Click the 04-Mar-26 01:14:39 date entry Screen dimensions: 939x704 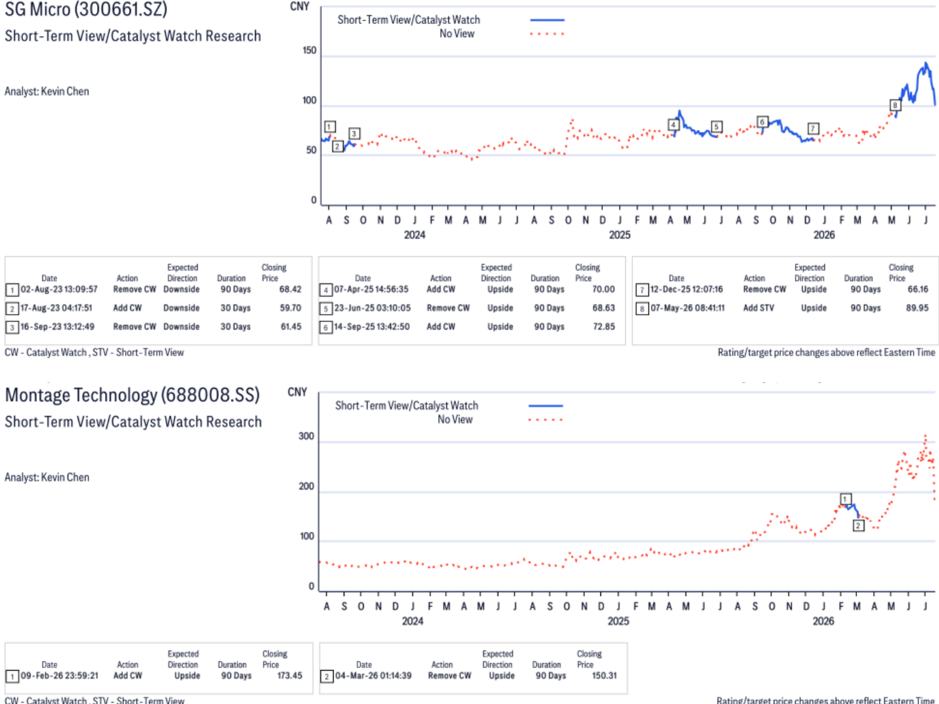(x=373, y=675)
